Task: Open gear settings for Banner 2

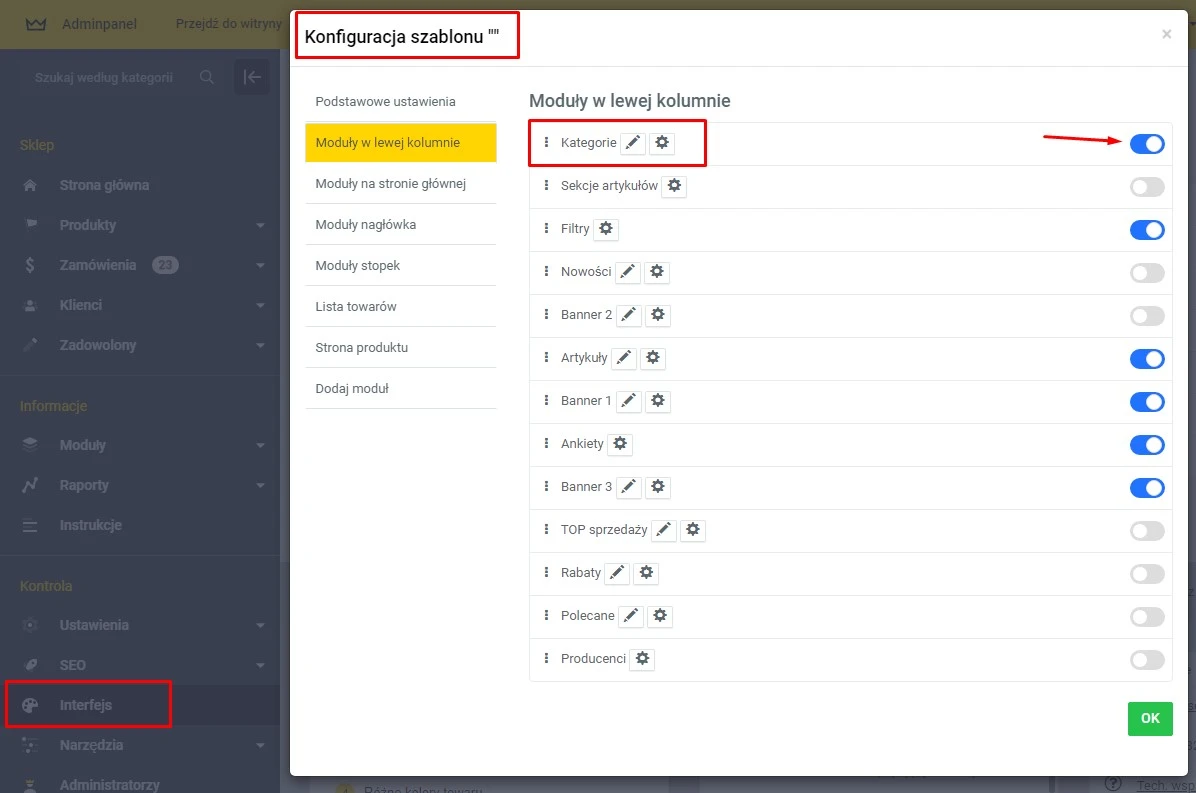Action: point(657,315)
